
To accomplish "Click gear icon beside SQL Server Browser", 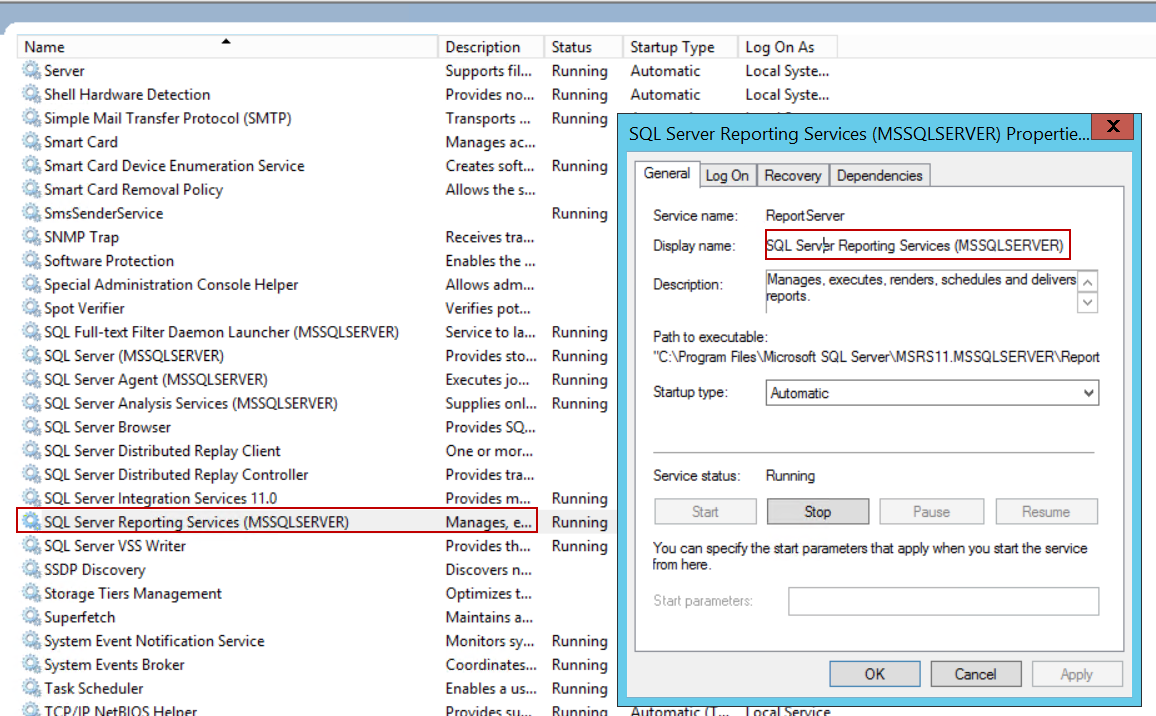I will pos(32,428).
